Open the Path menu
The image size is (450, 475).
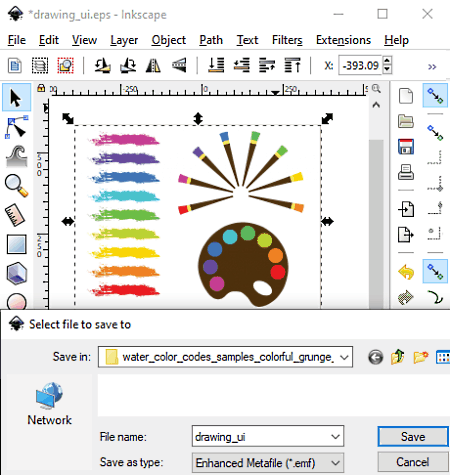click(211, 40)
